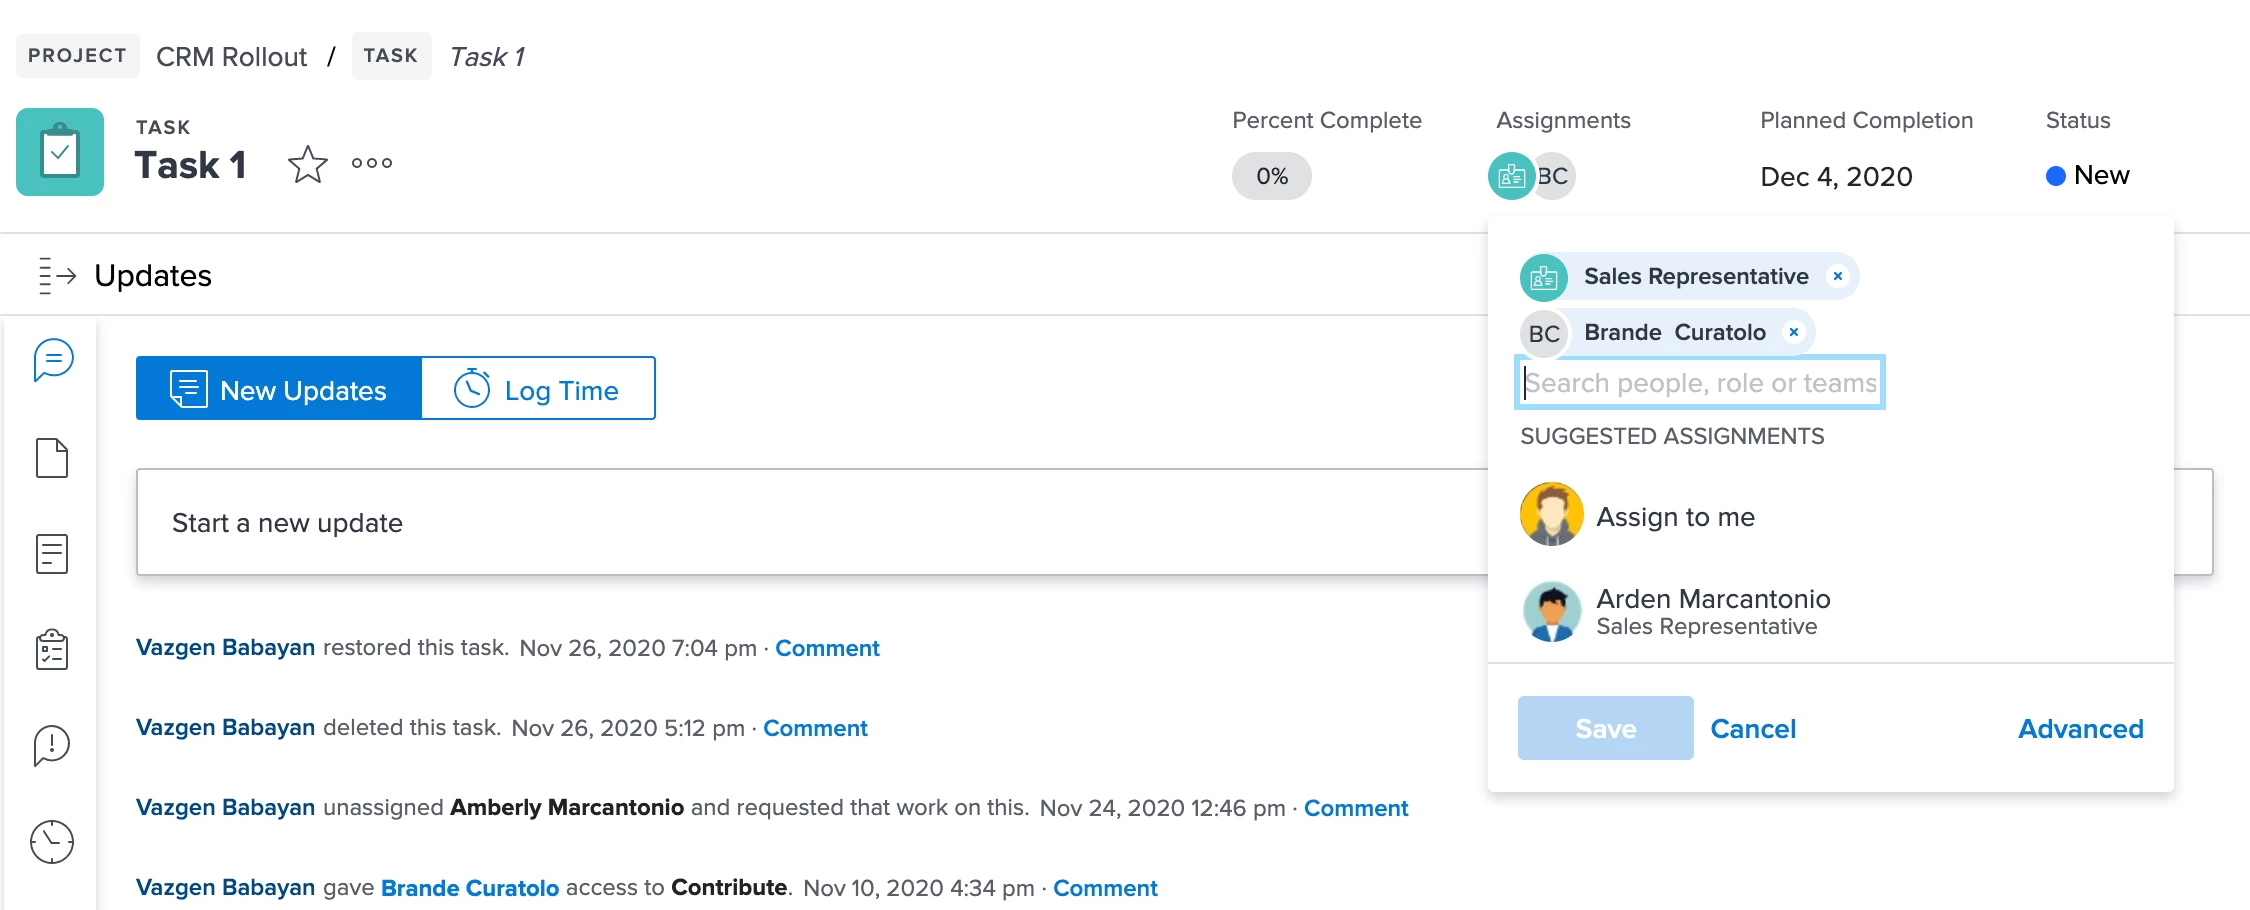Open the Planned Completion date Dec 4, 2020
2250x910 pixels.
1836,177
